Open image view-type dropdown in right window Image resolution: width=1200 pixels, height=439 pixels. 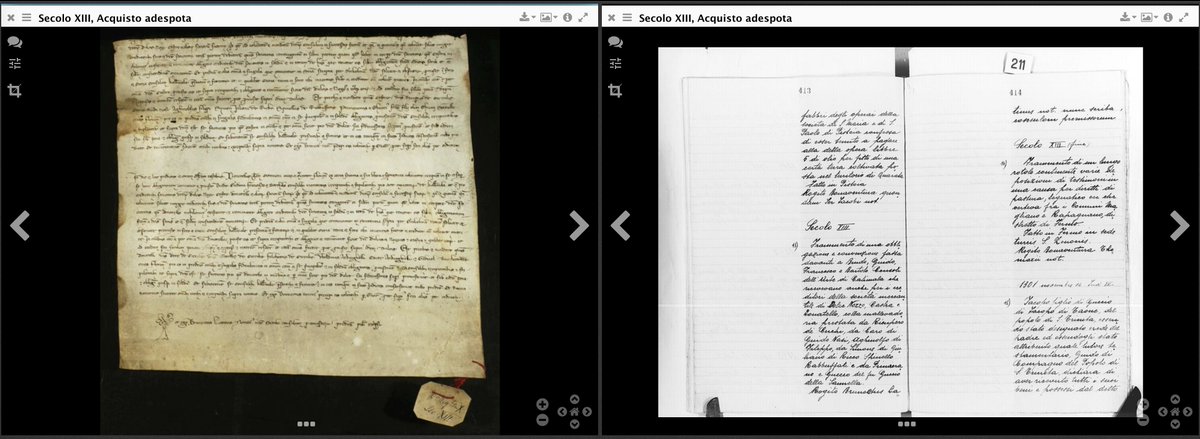1148,17
